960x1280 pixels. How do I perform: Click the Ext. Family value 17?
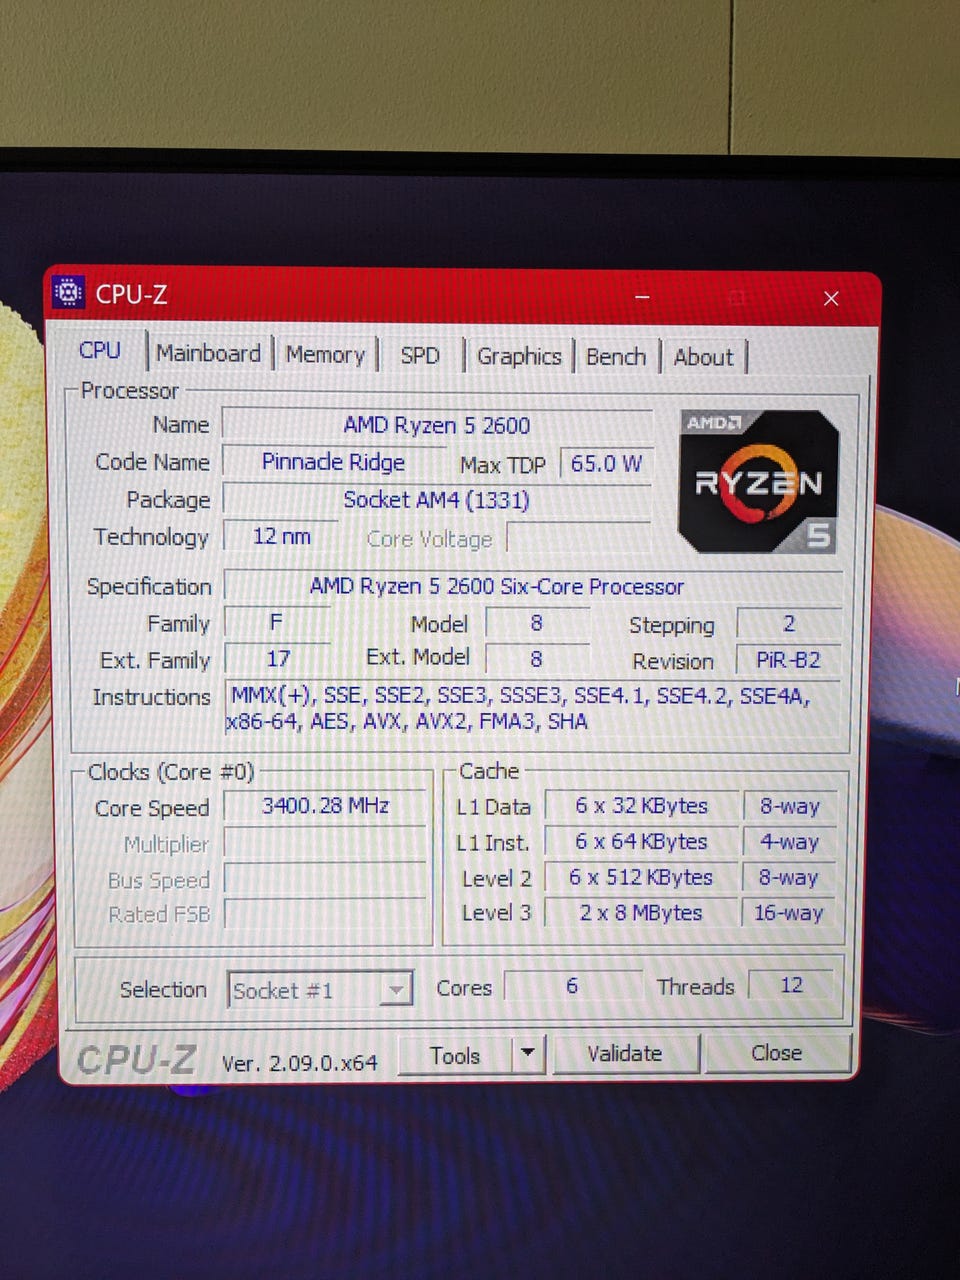[x=278, y=659]
